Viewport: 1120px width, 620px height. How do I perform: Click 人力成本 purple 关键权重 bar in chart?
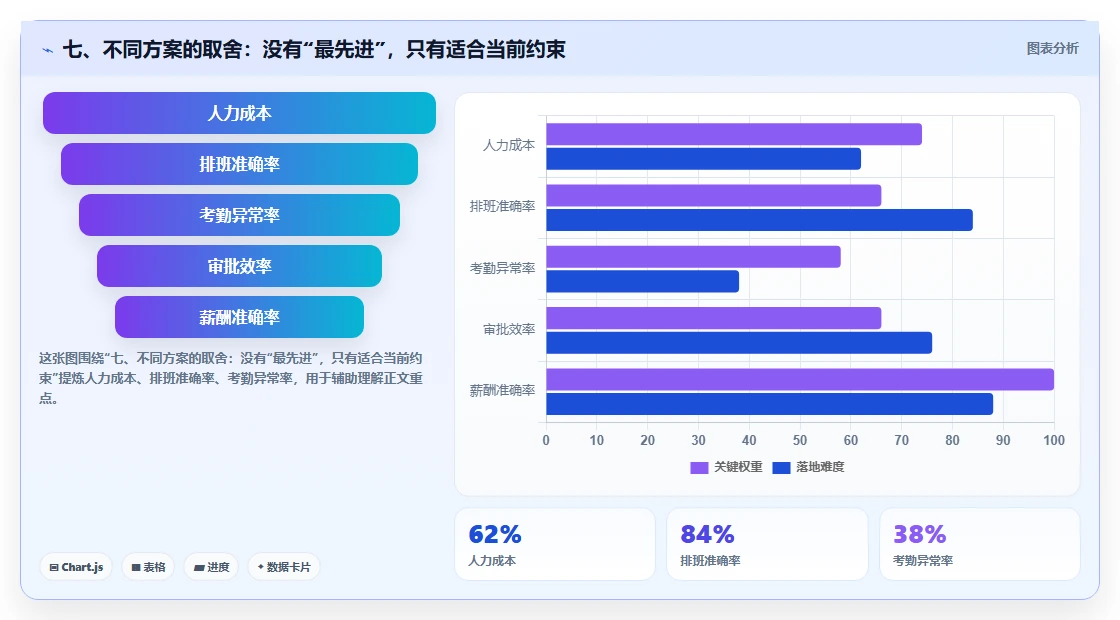(734, 134)
